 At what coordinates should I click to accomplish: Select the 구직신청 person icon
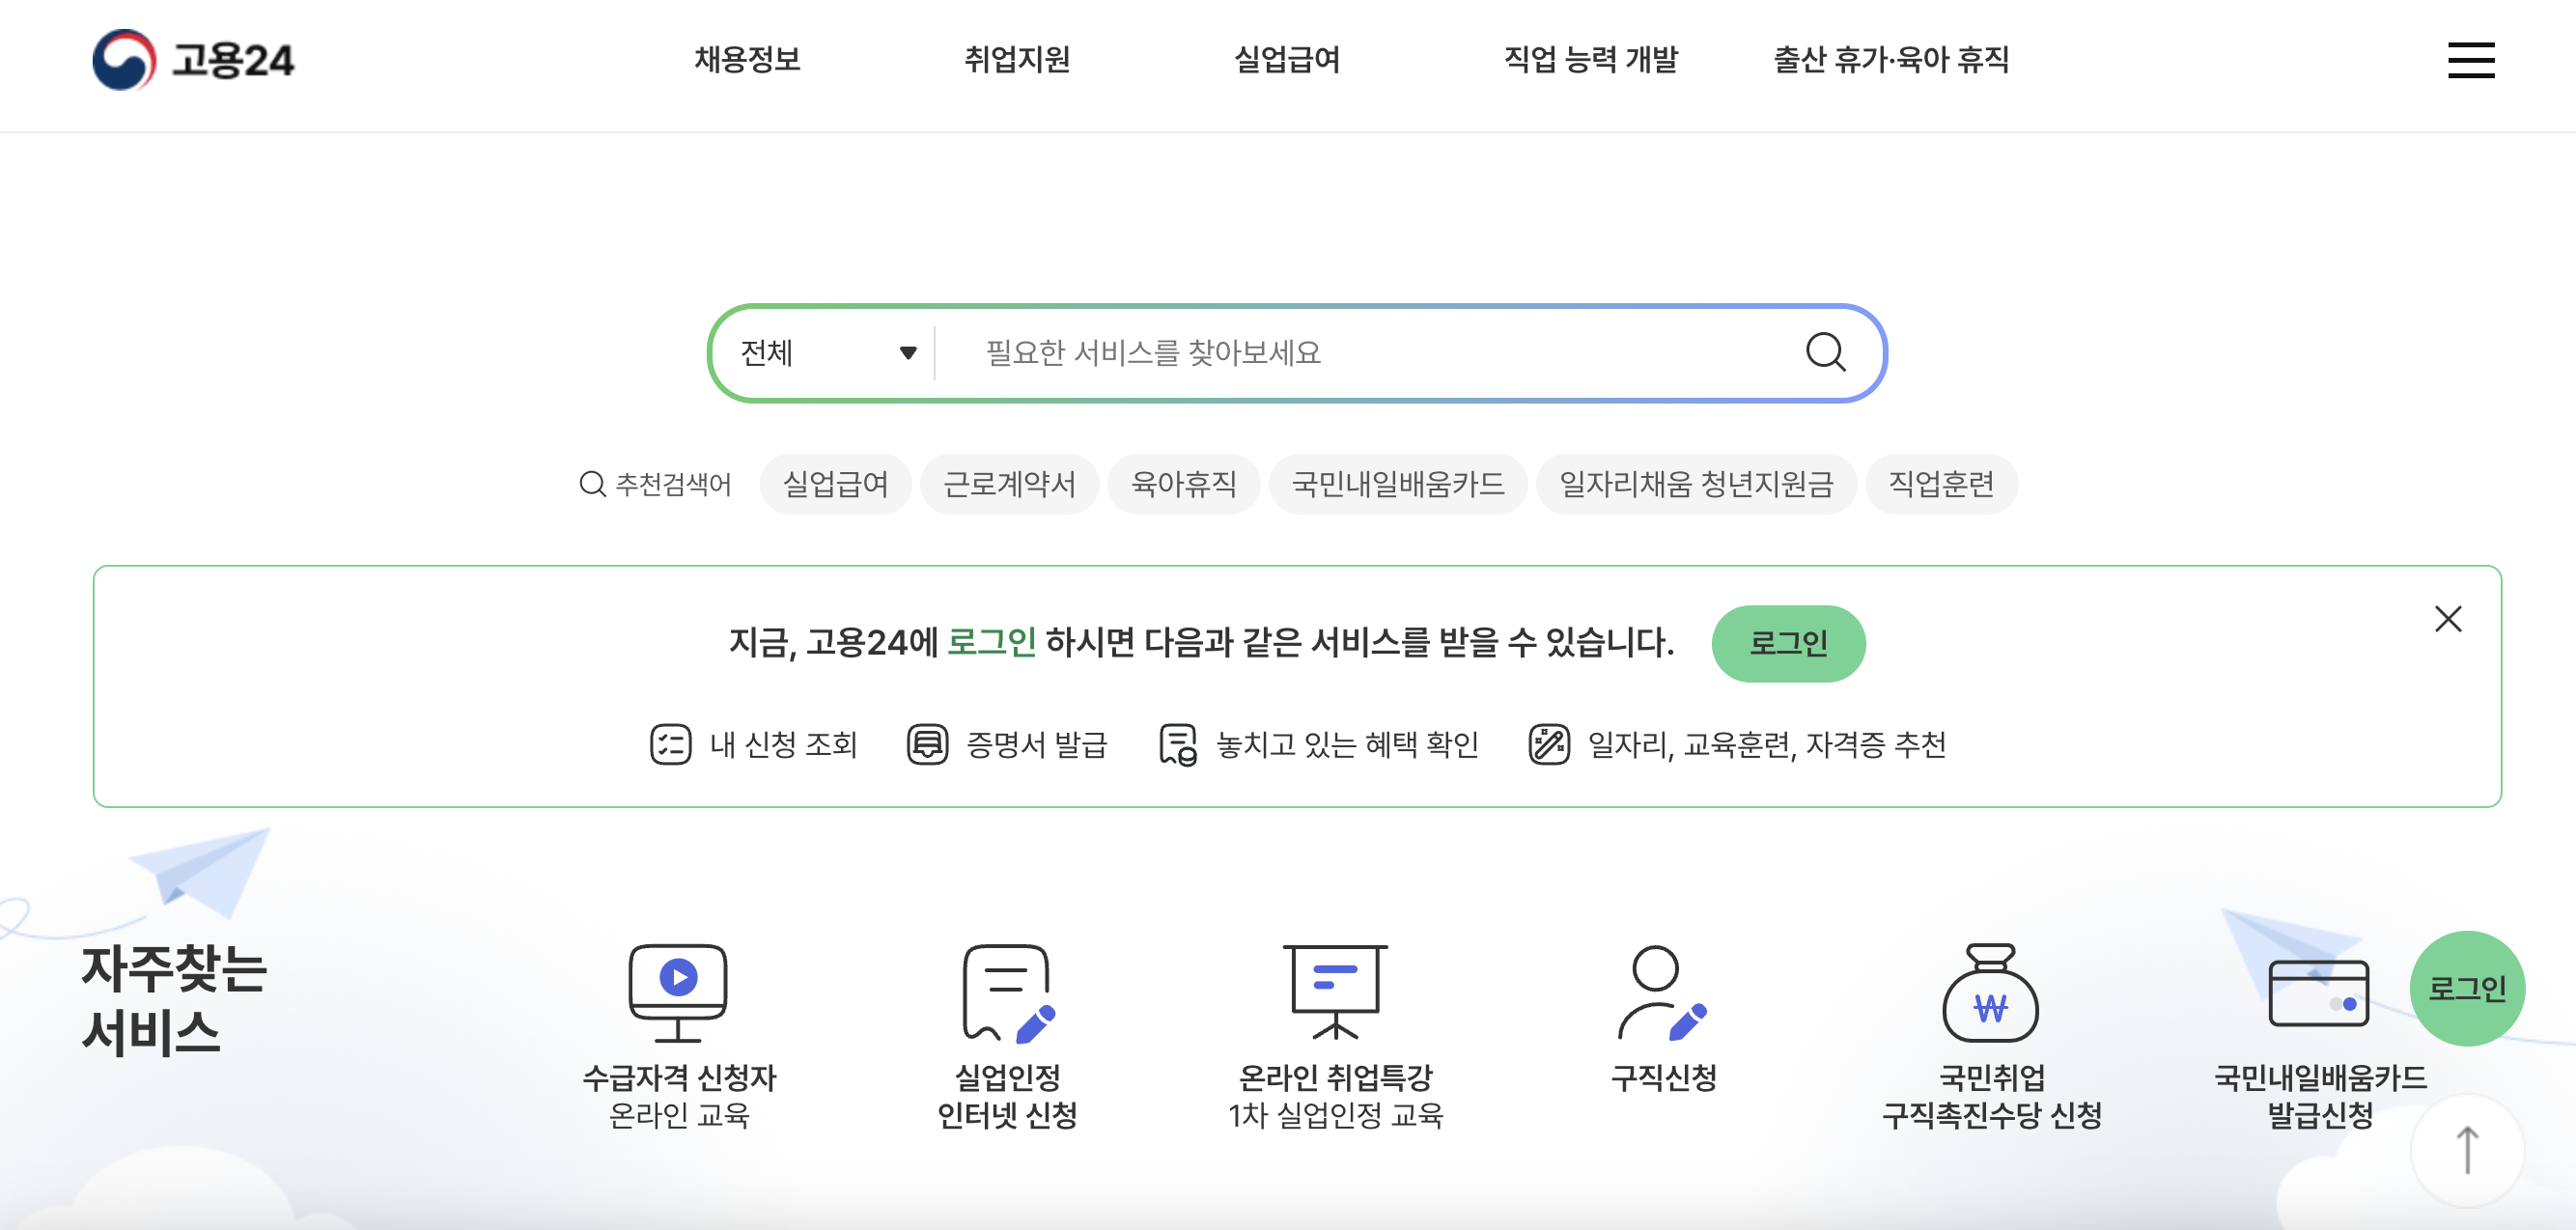click(x=1660, y=1000)
